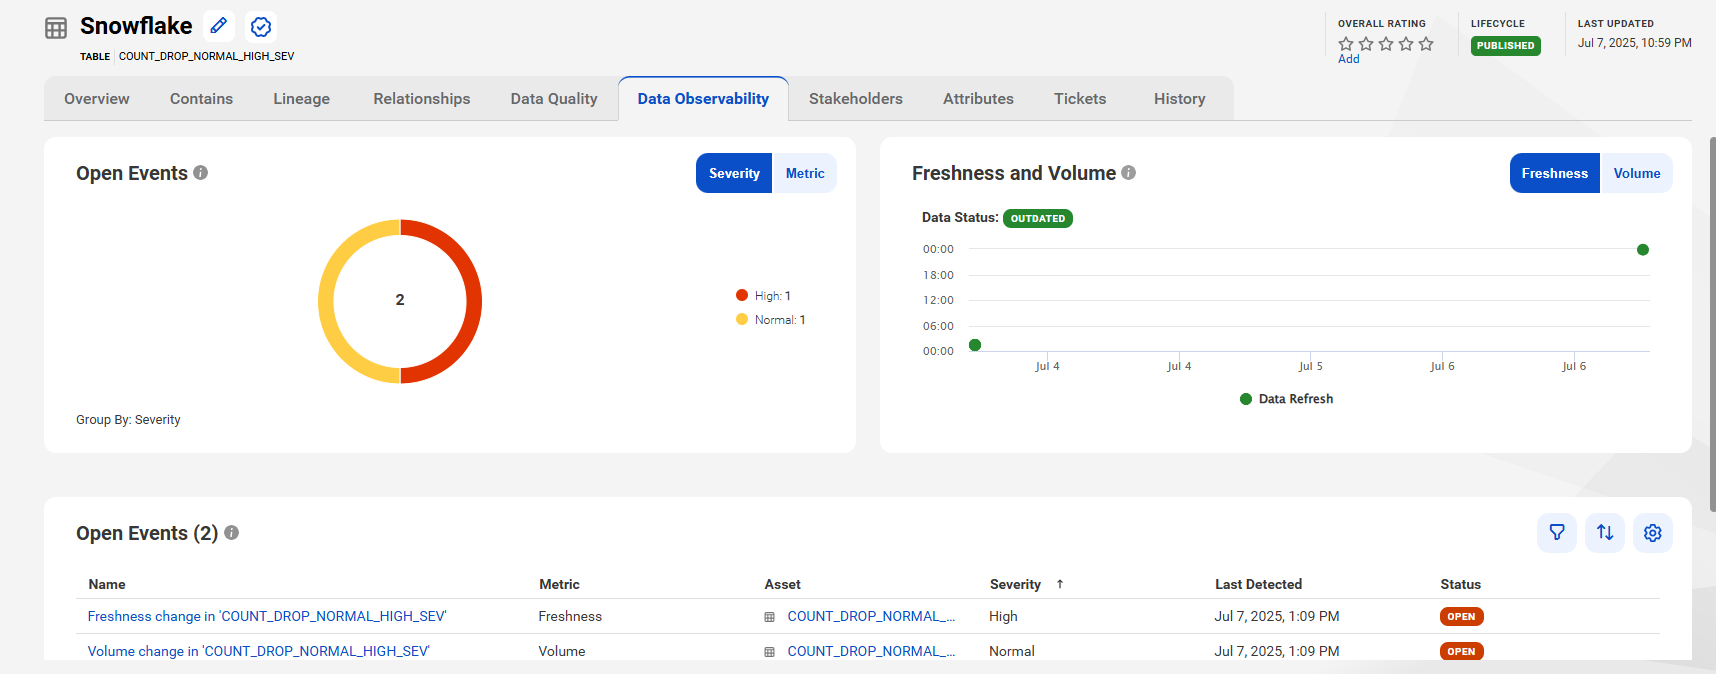Sort by the Severity column header
Viewport: 1716px width, 674px height.
[x=1015, y=584]
